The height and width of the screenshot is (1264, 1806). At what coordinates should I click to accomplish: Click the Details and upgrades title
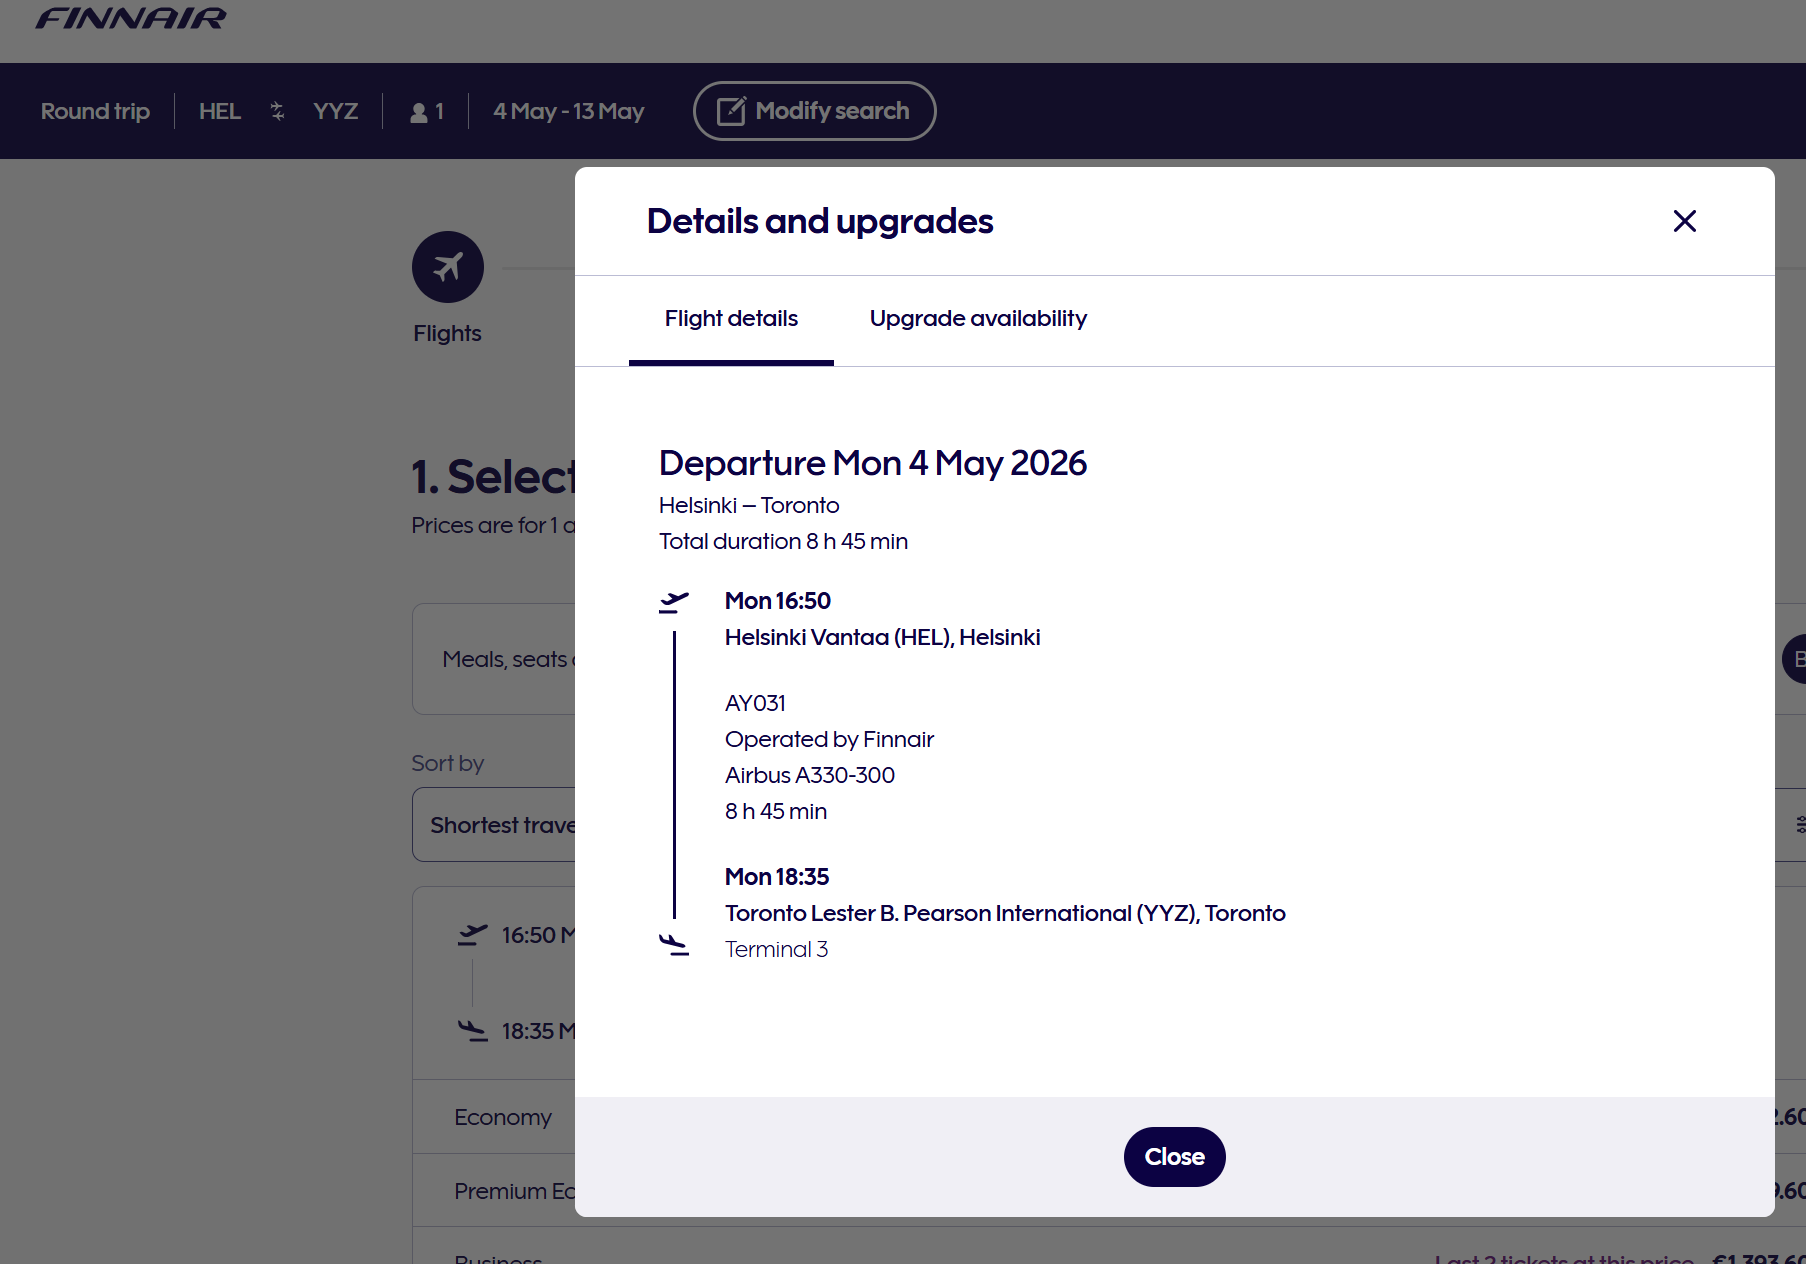click(820, 221)
